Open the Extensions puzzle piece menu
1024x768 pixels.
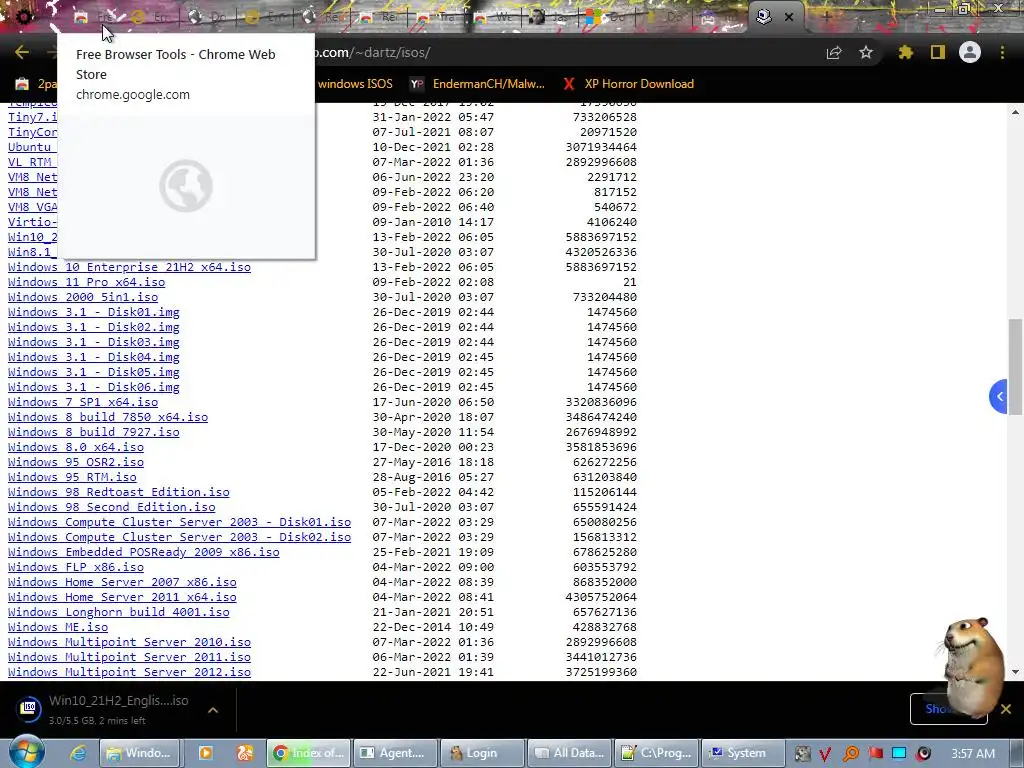coord(905,52)
